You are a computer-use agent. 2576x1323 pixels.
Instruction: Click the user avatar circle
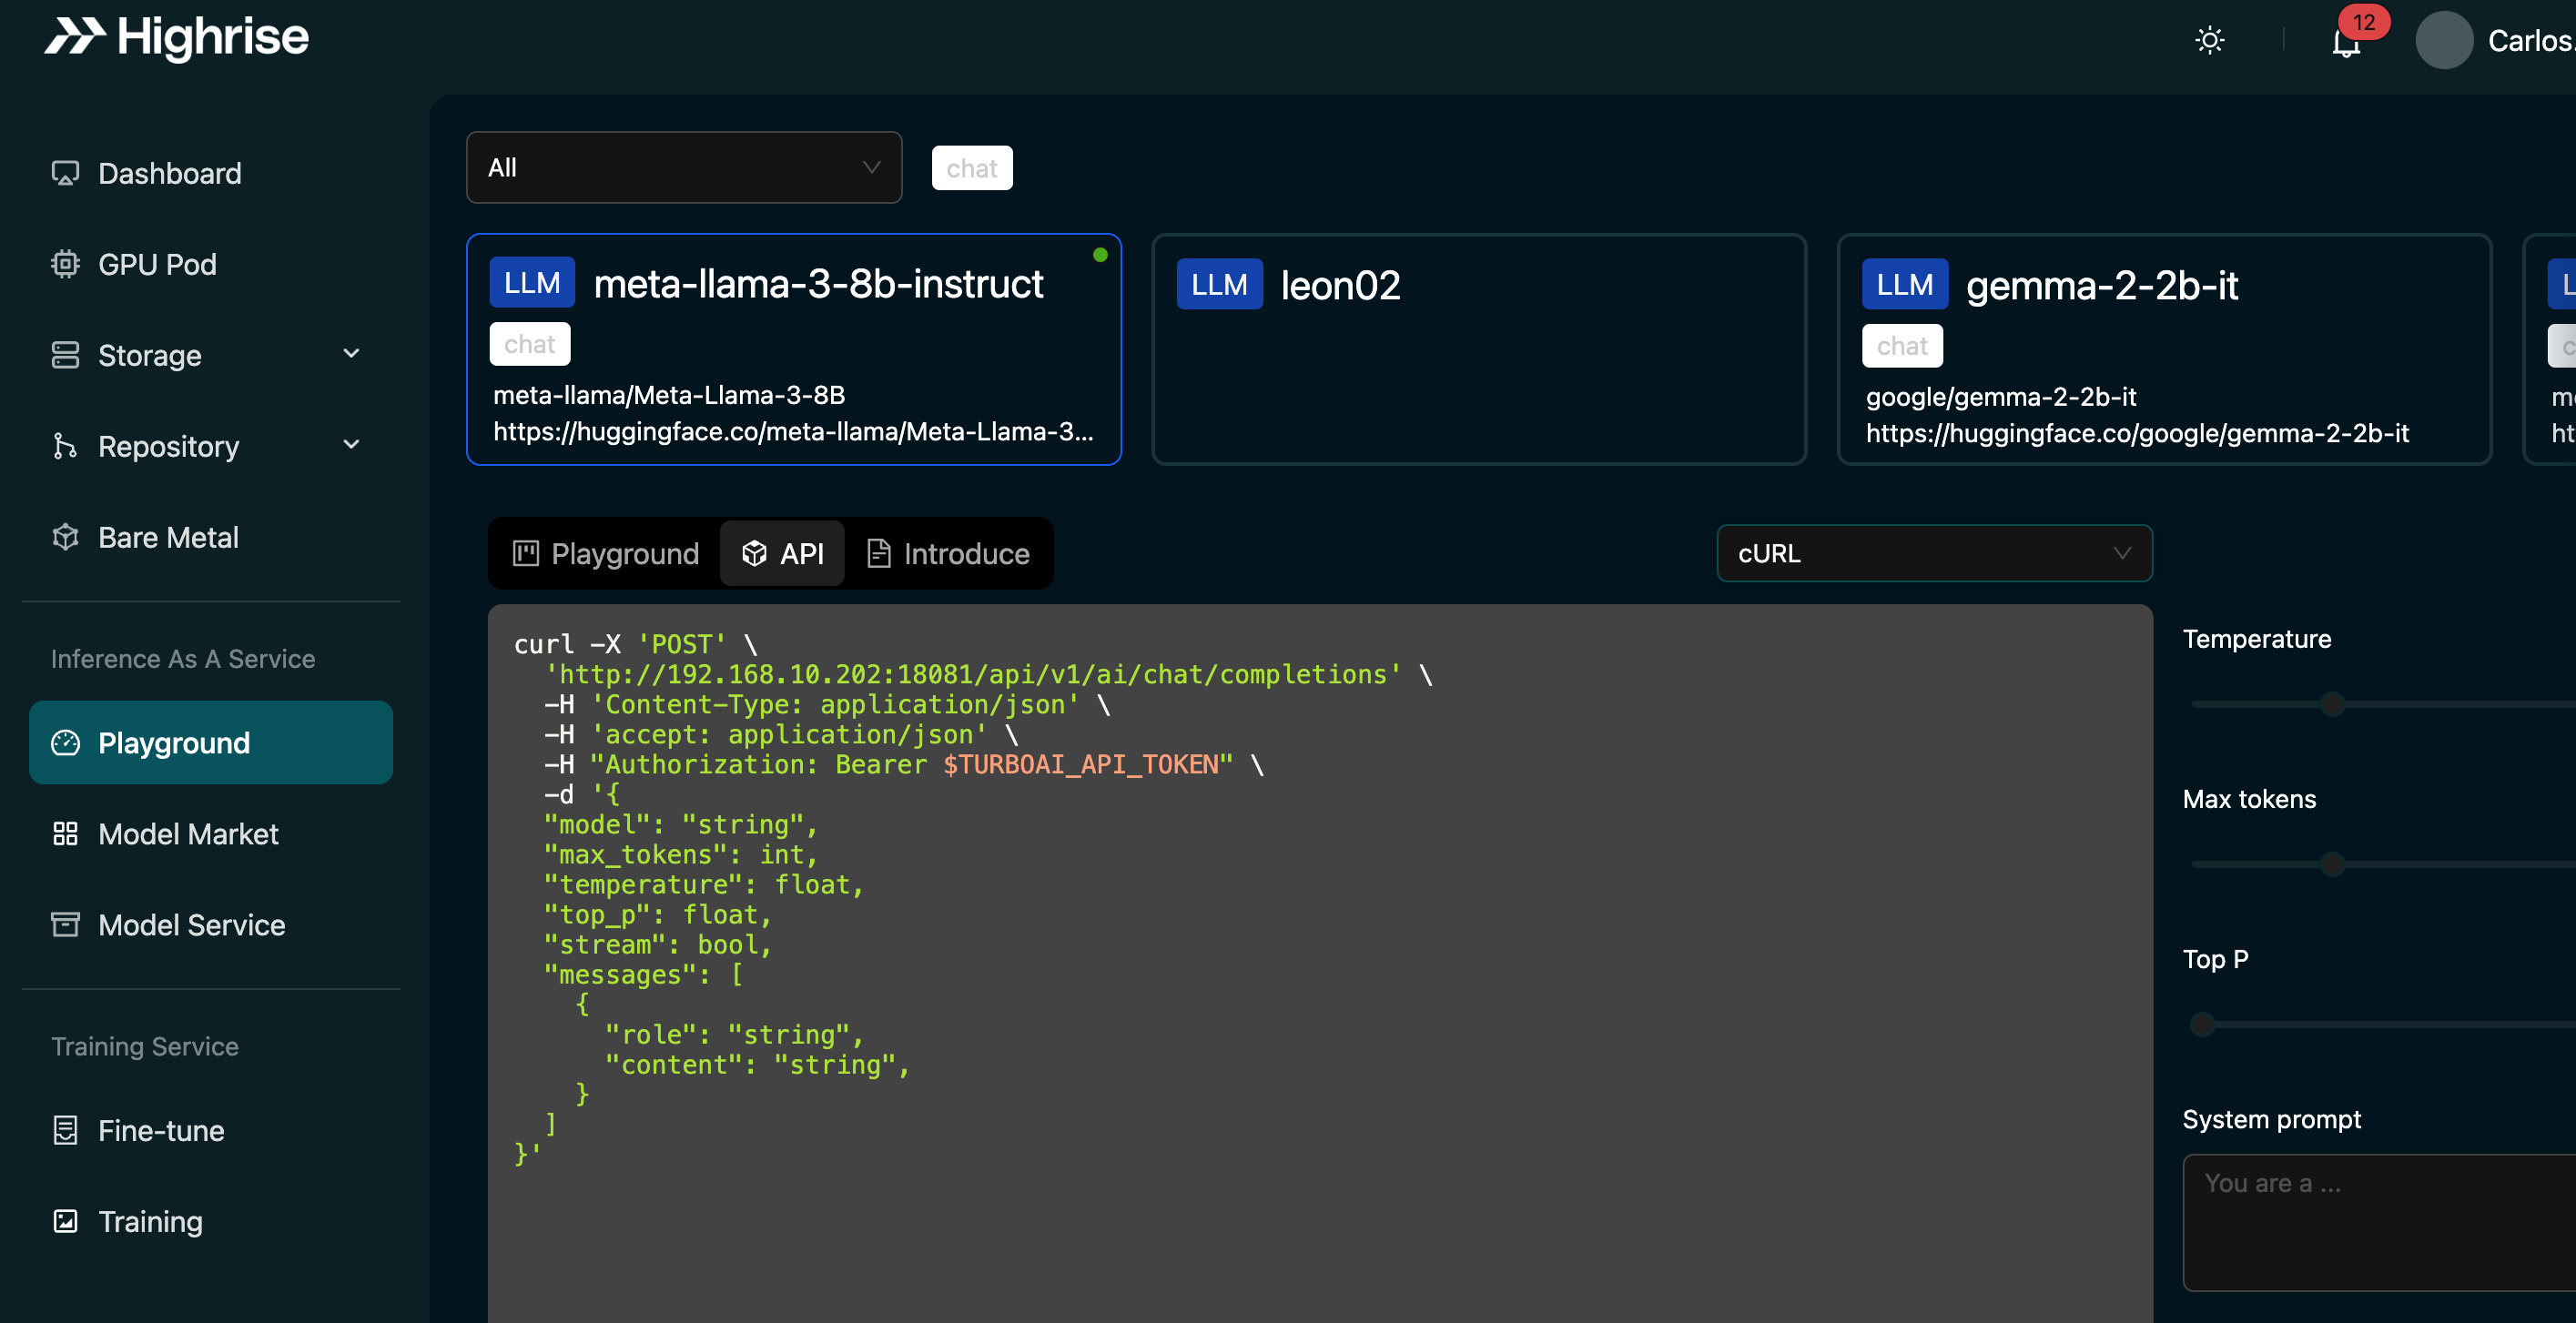(2443, 40)
